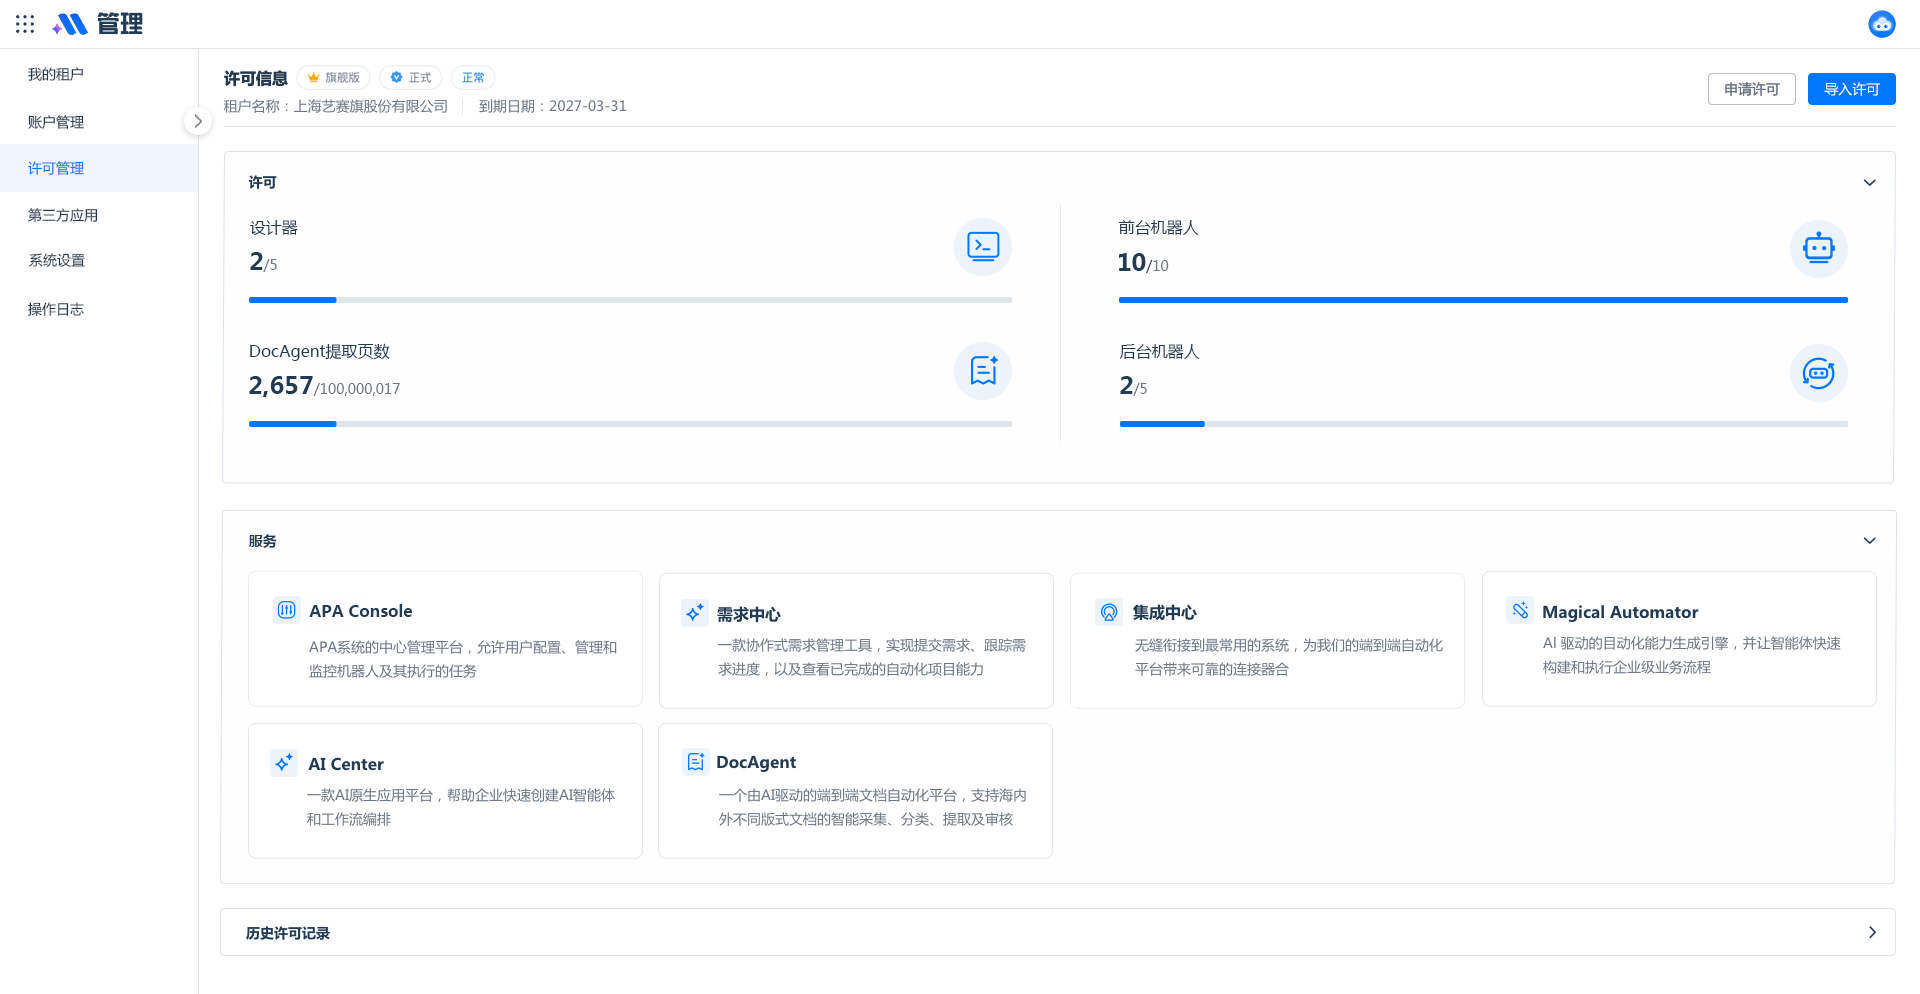This screenshot has width=1920, height=994.
Task: Click tenant name 上海艺赛旗股份有限公司
Action: pyautogui.click(x=371, y=106)
